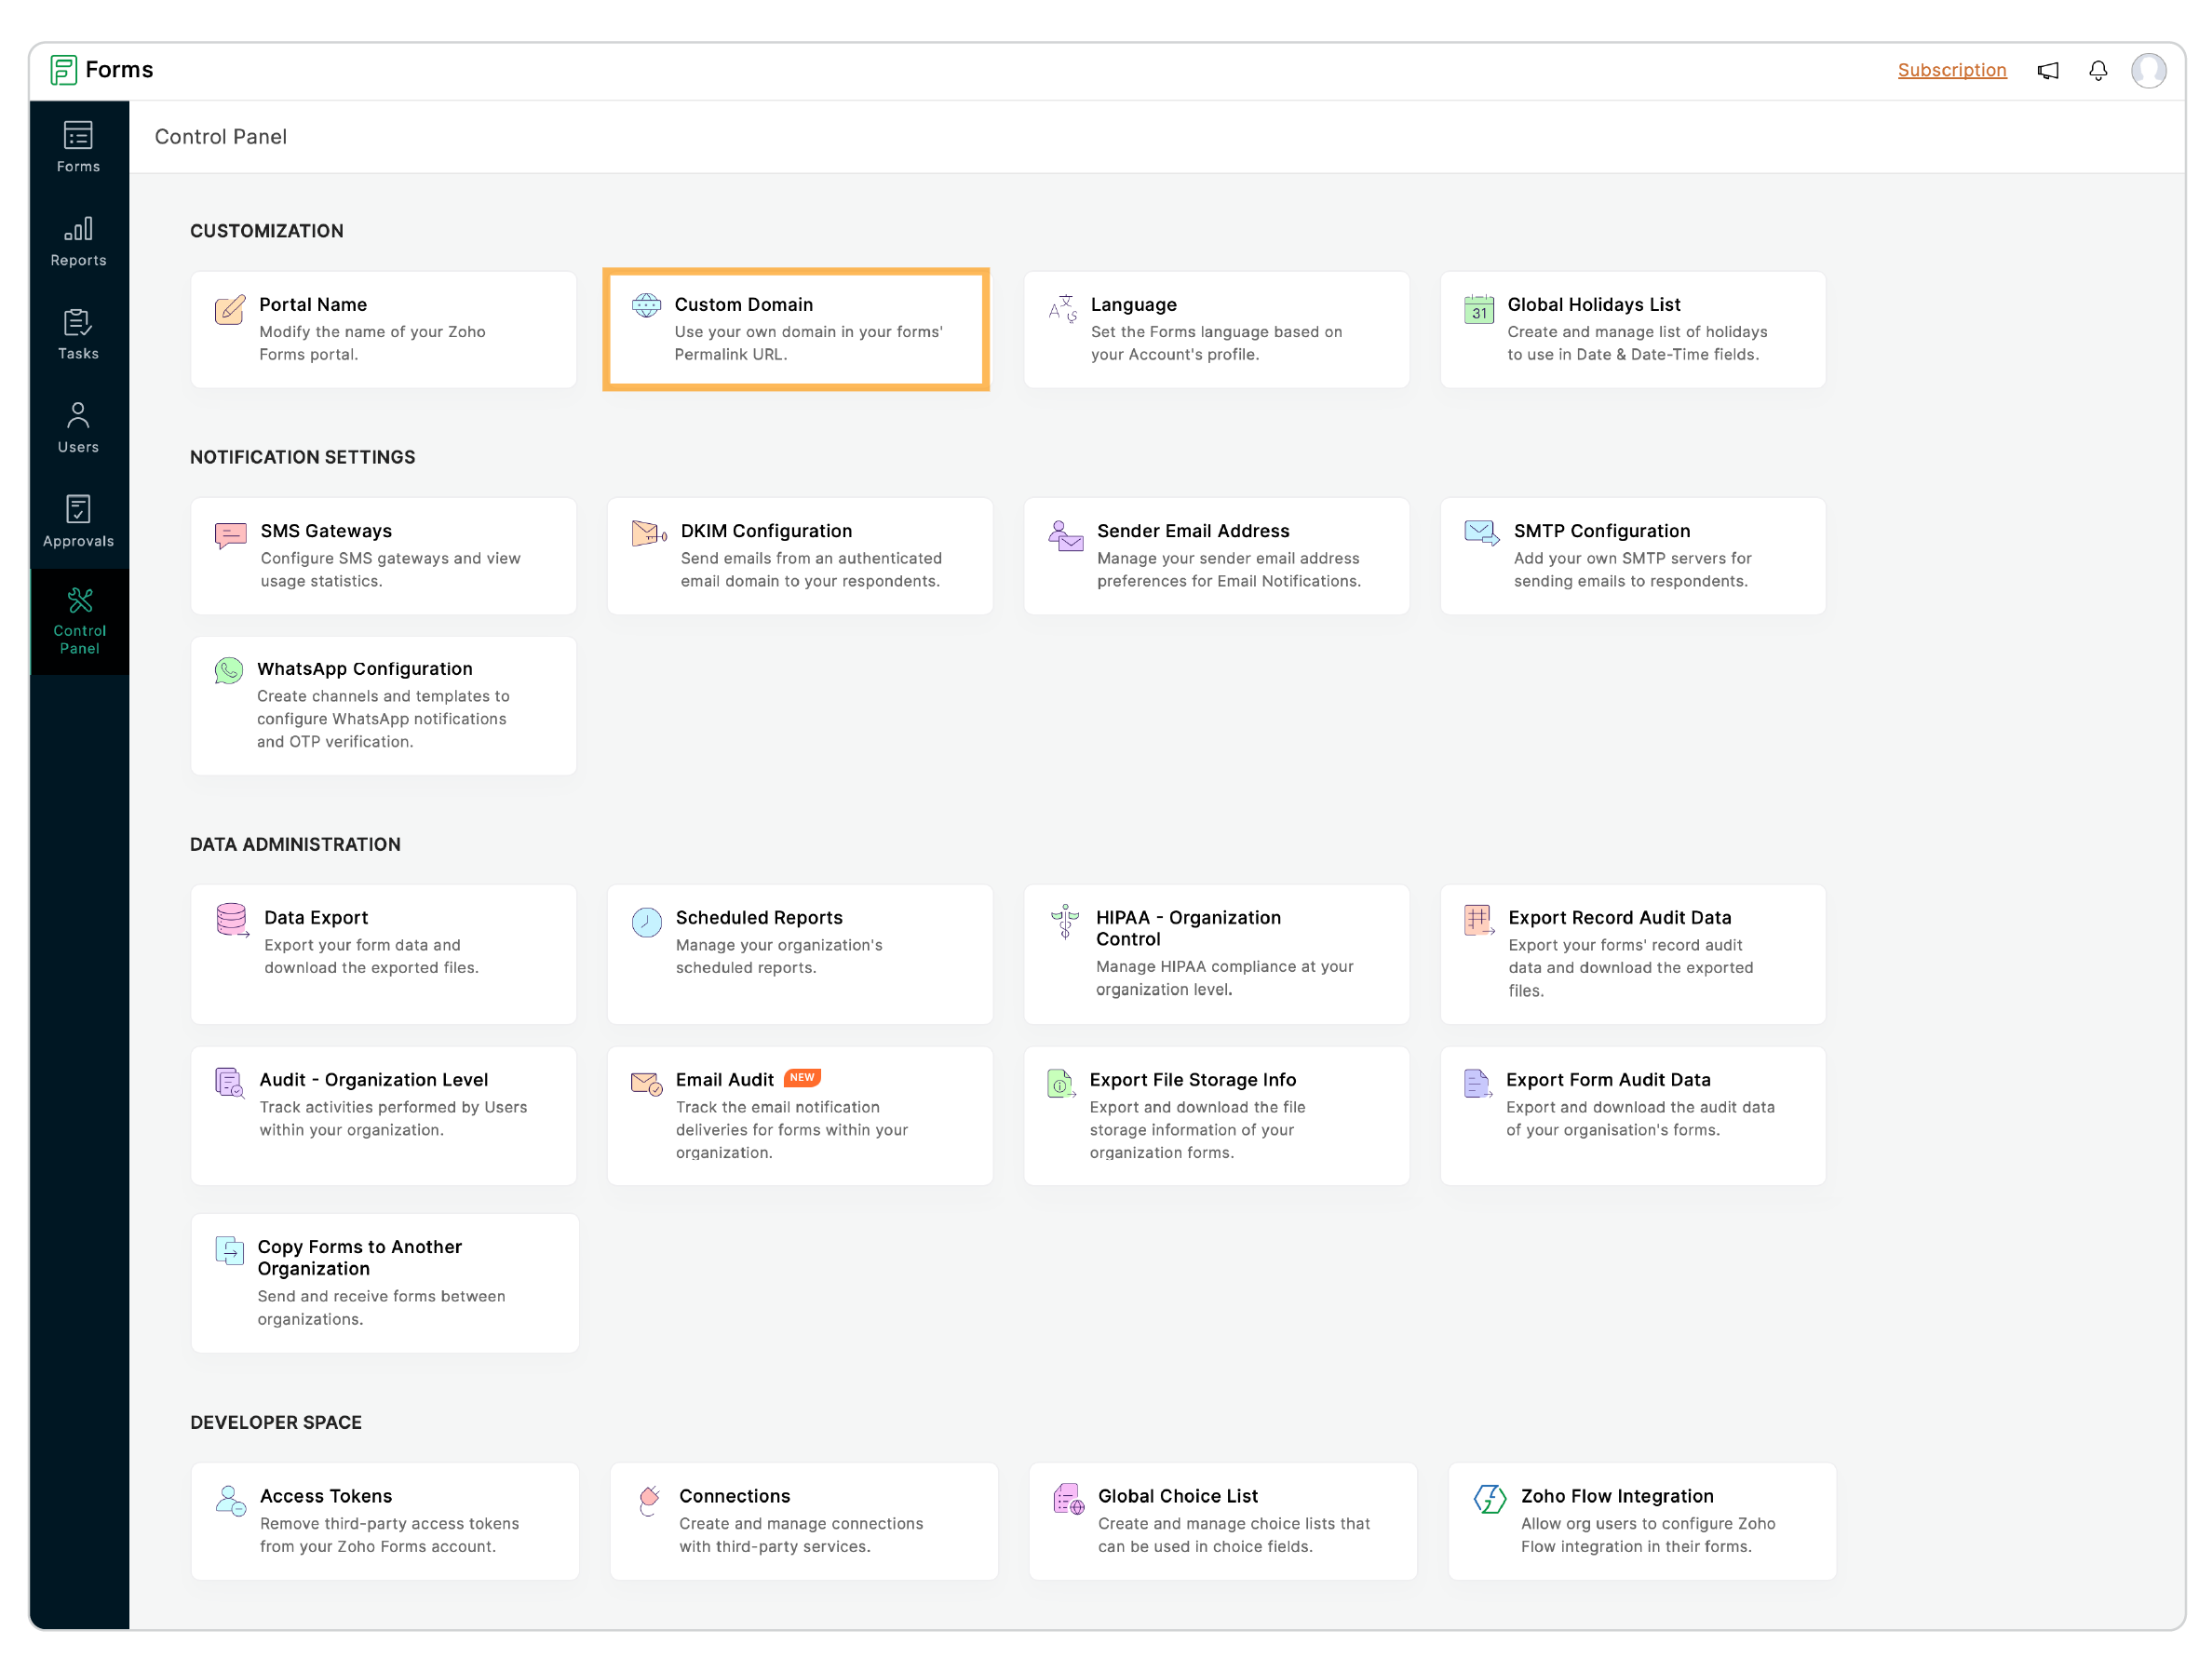Open the Export File Storage Info title
This screenshot has height=1658, width=2212.
pyautogui.click(x=1192, y=1079)
